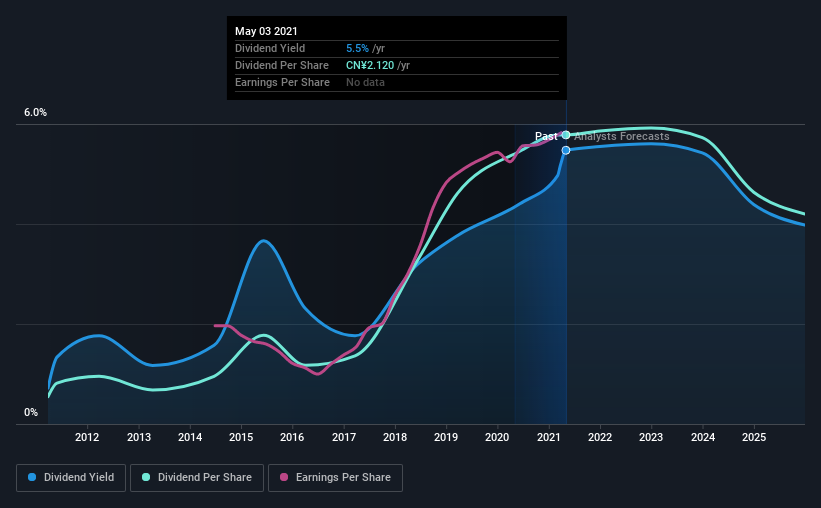This screenshot has width=821, height=508.
Task: Click the blue Dividend Yield data point marker
Action: pyautogui.click(x=566, y=150)
